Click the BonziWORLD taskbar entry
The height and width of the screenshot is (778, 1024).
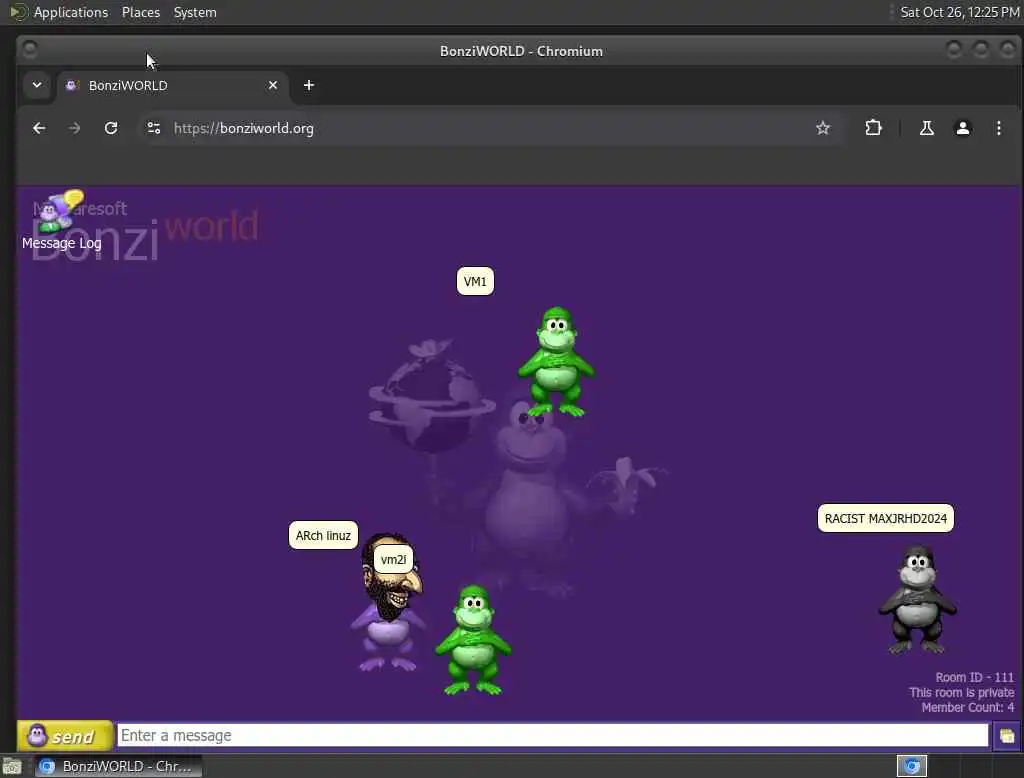118,766
